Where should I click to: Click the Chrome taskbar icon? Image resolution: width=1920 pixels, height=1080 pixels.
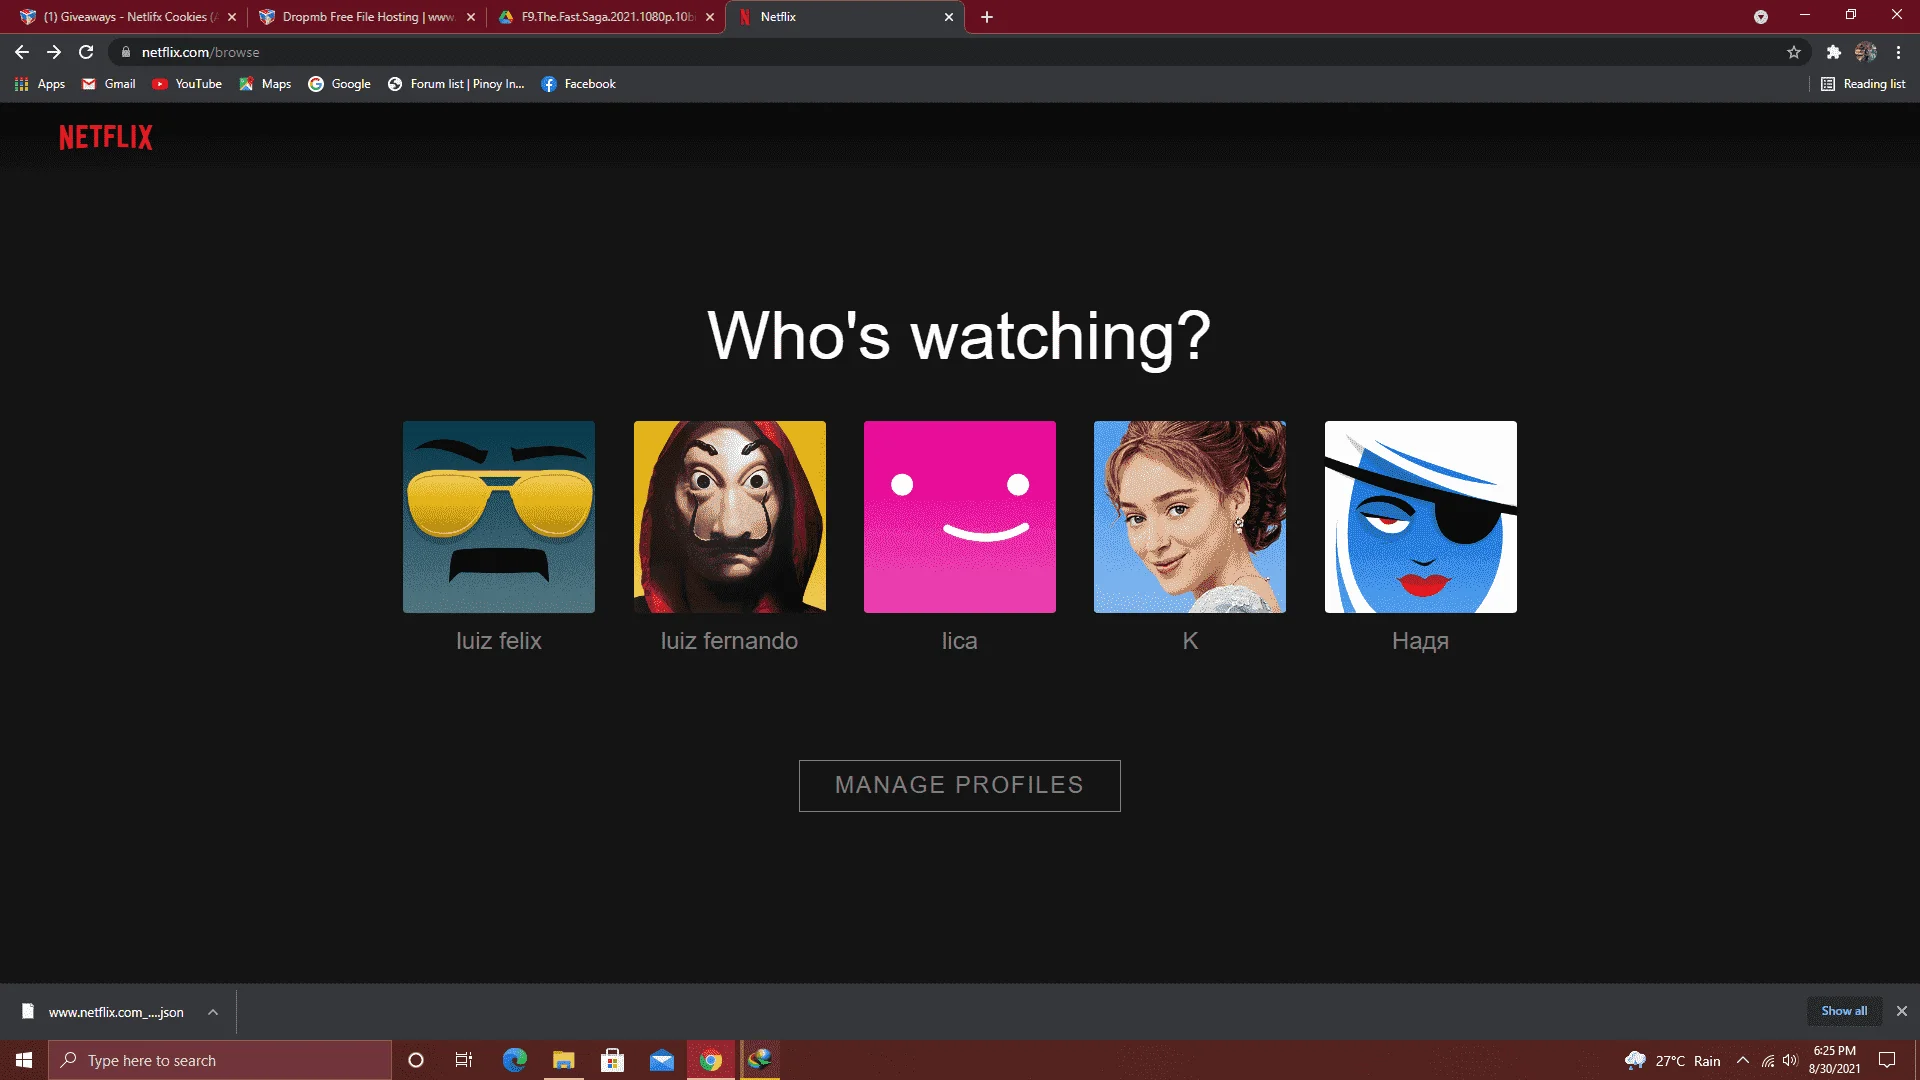pos(711,1060)
